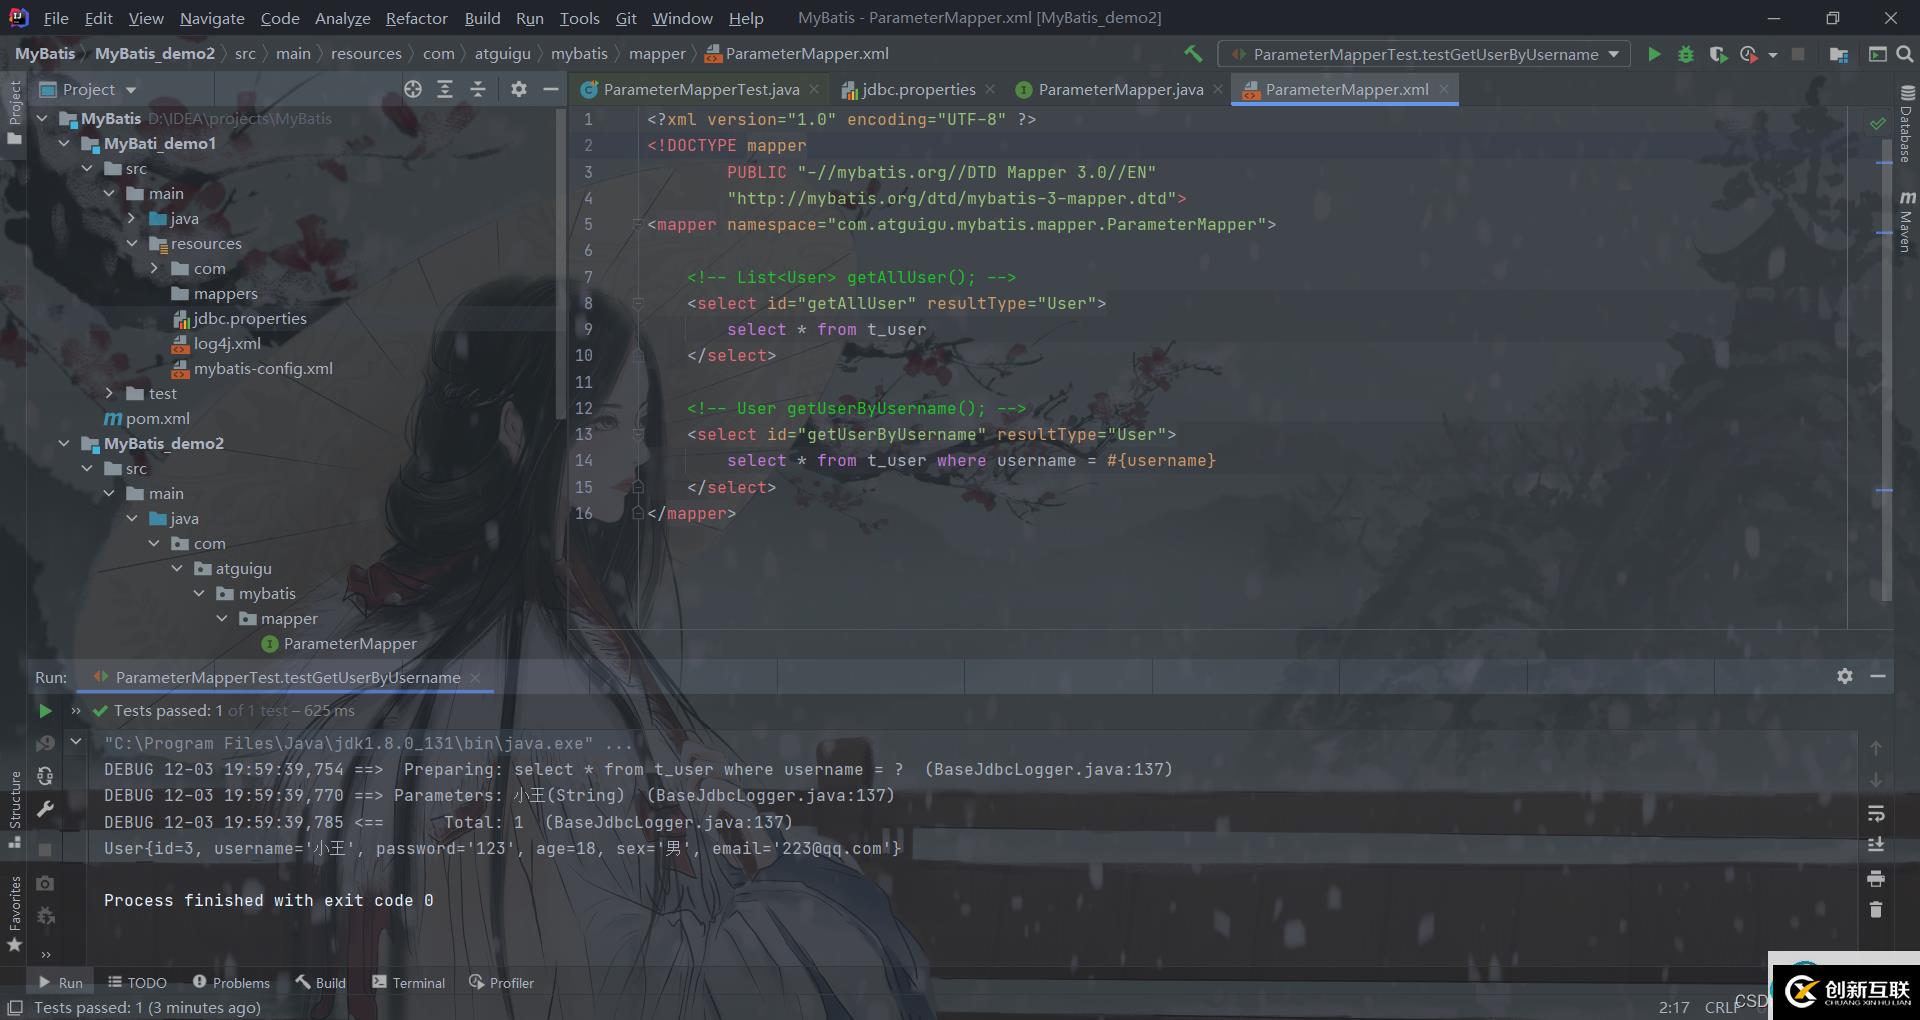Screen dimensions: 1920x1020
Task: Open the Favorites side panel
Action: (x=14, y=913)
